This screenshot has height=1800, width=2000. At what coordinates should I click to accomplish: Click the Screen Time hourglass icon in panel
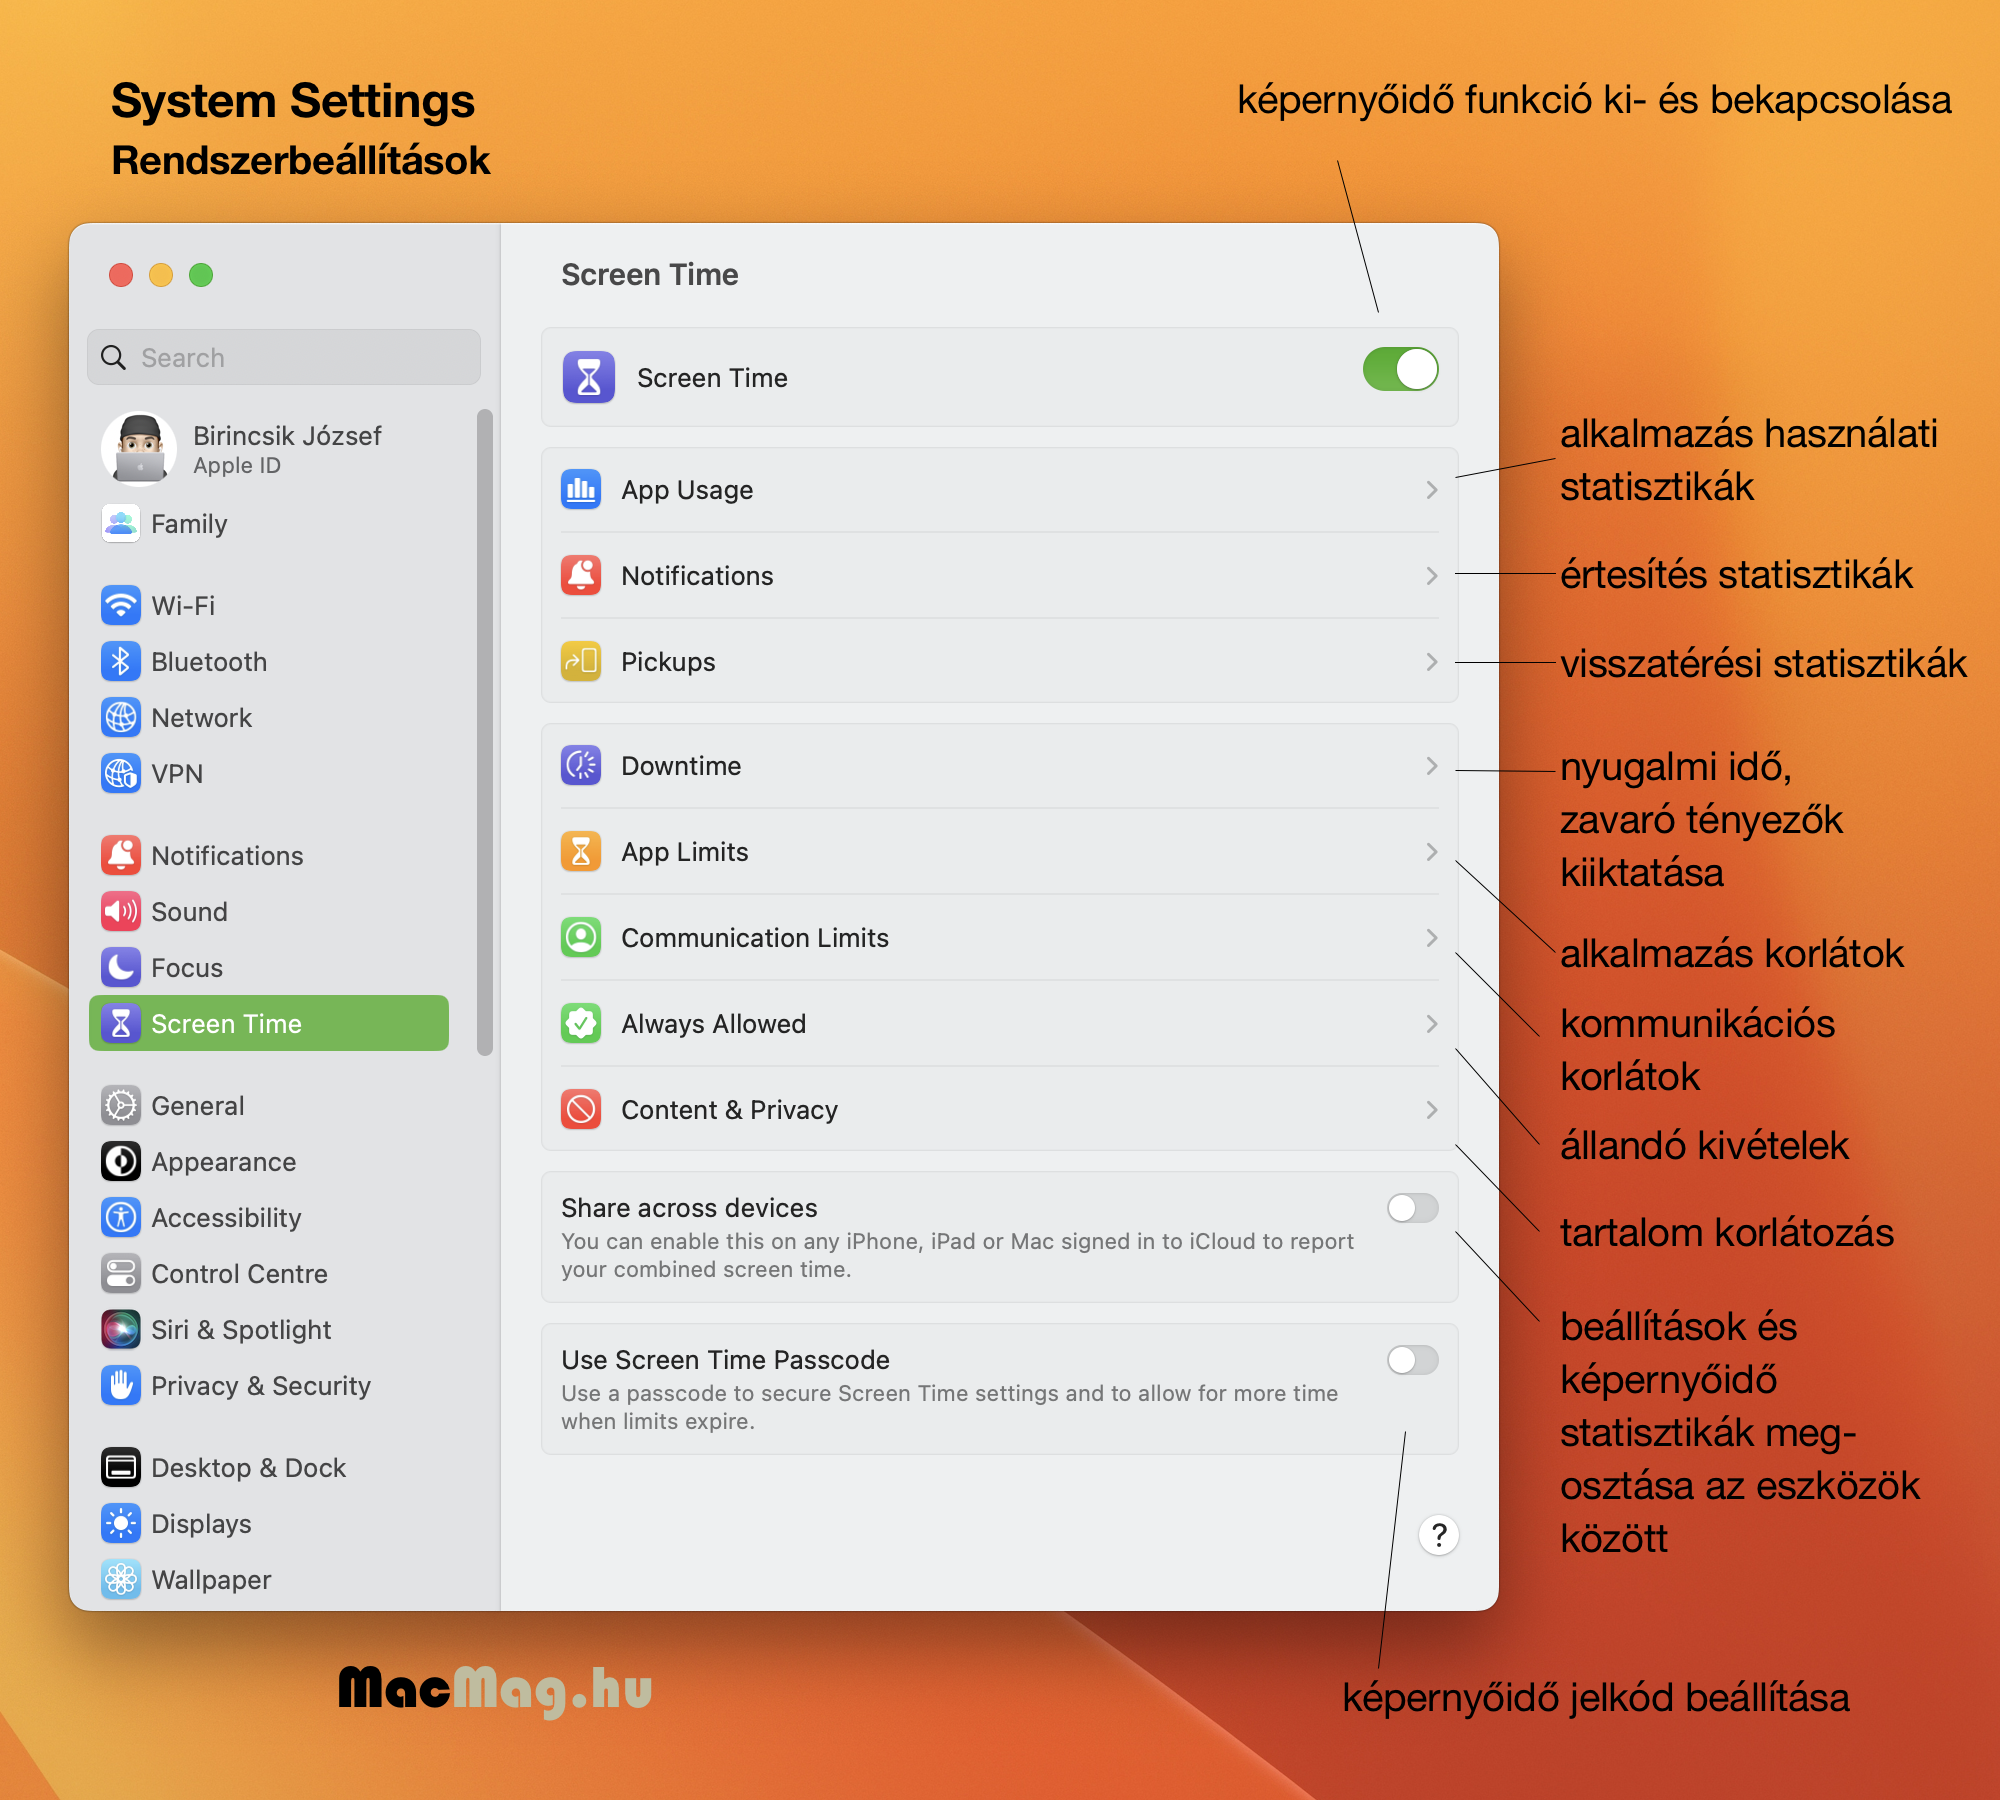tap(589, 378)
